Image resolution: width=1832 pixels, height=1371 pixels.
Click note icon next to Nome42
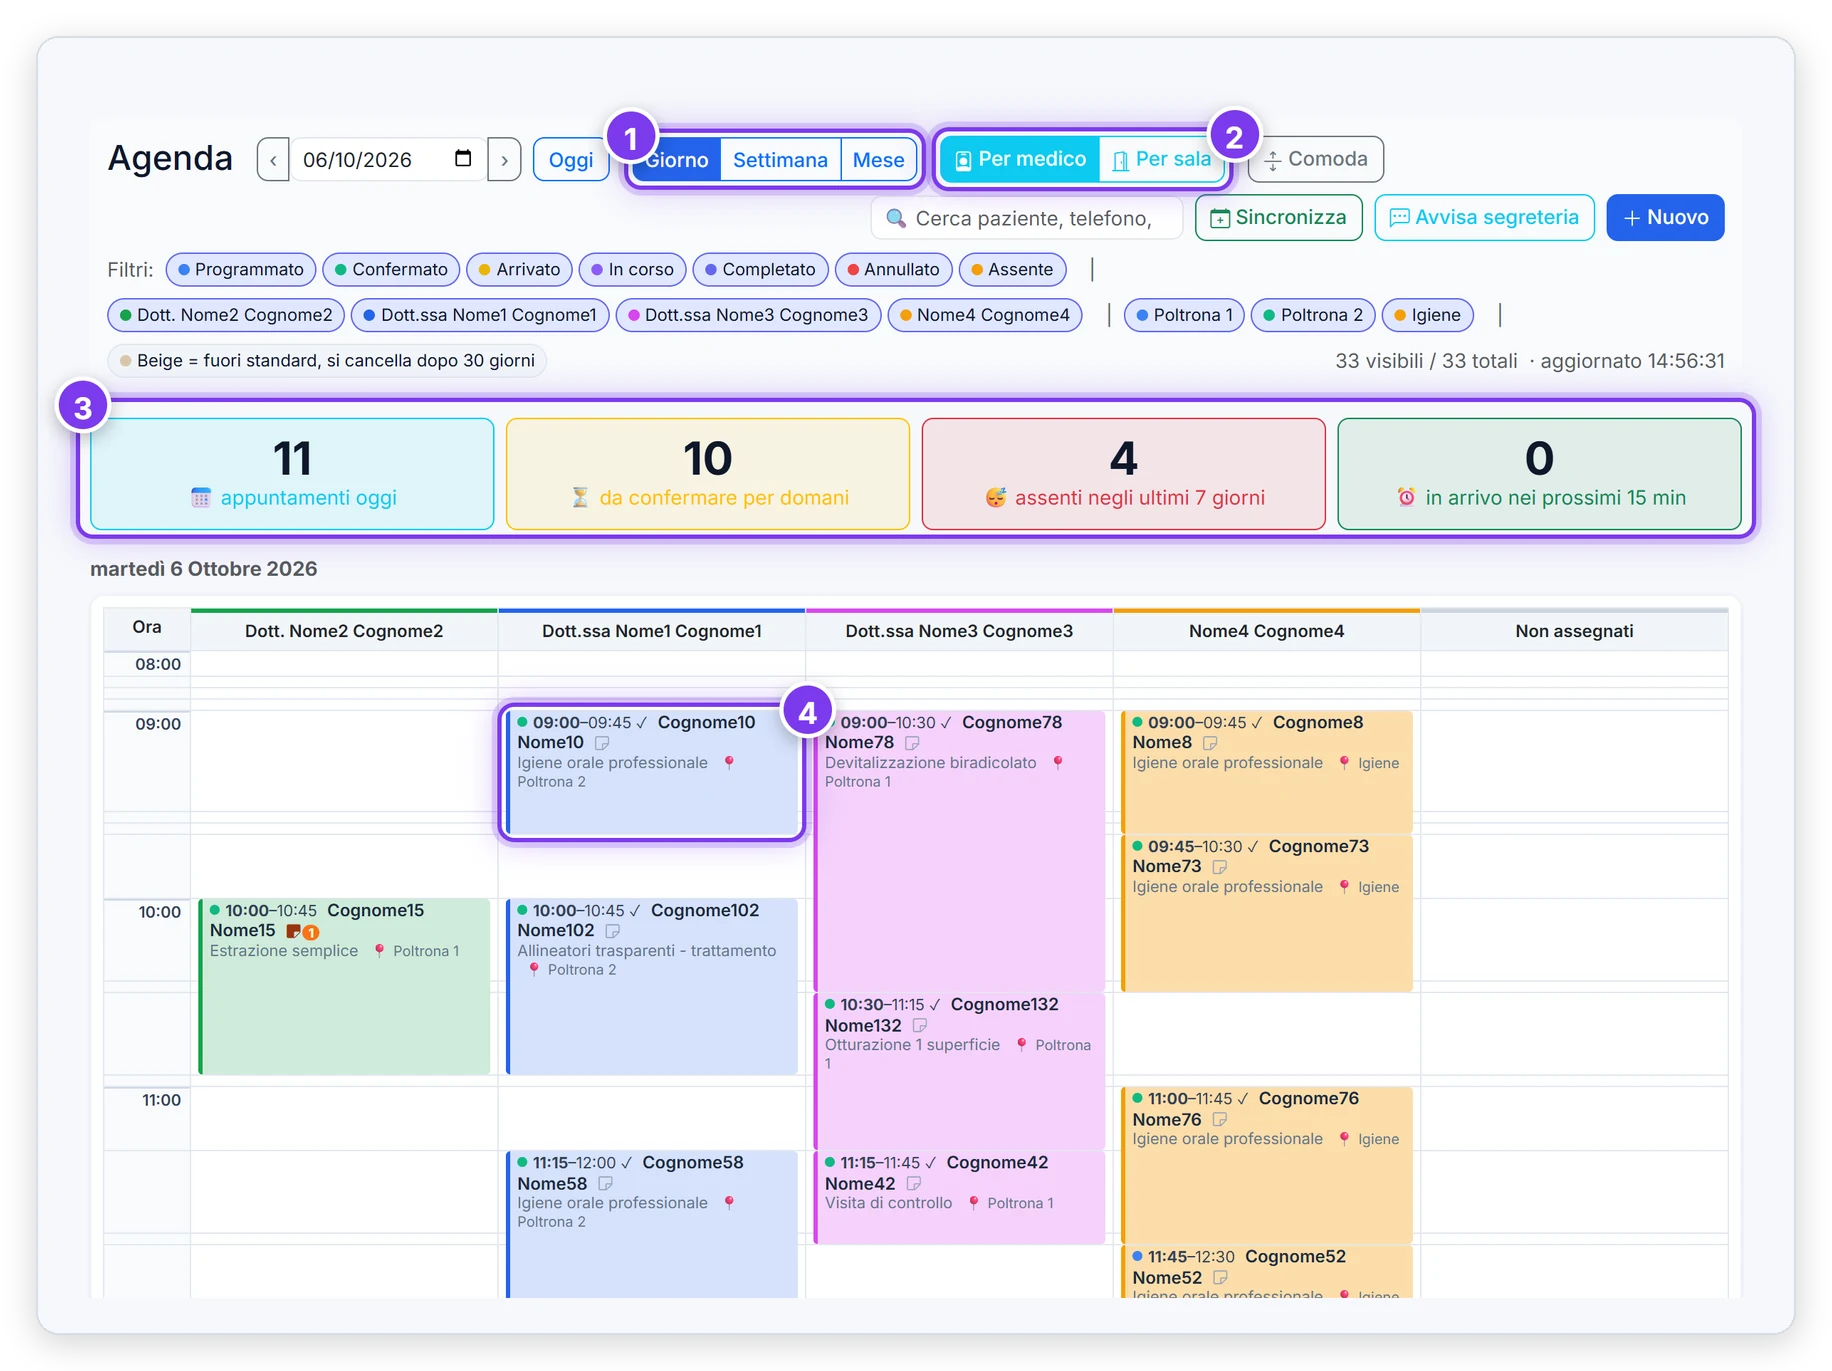(913, 1183)
